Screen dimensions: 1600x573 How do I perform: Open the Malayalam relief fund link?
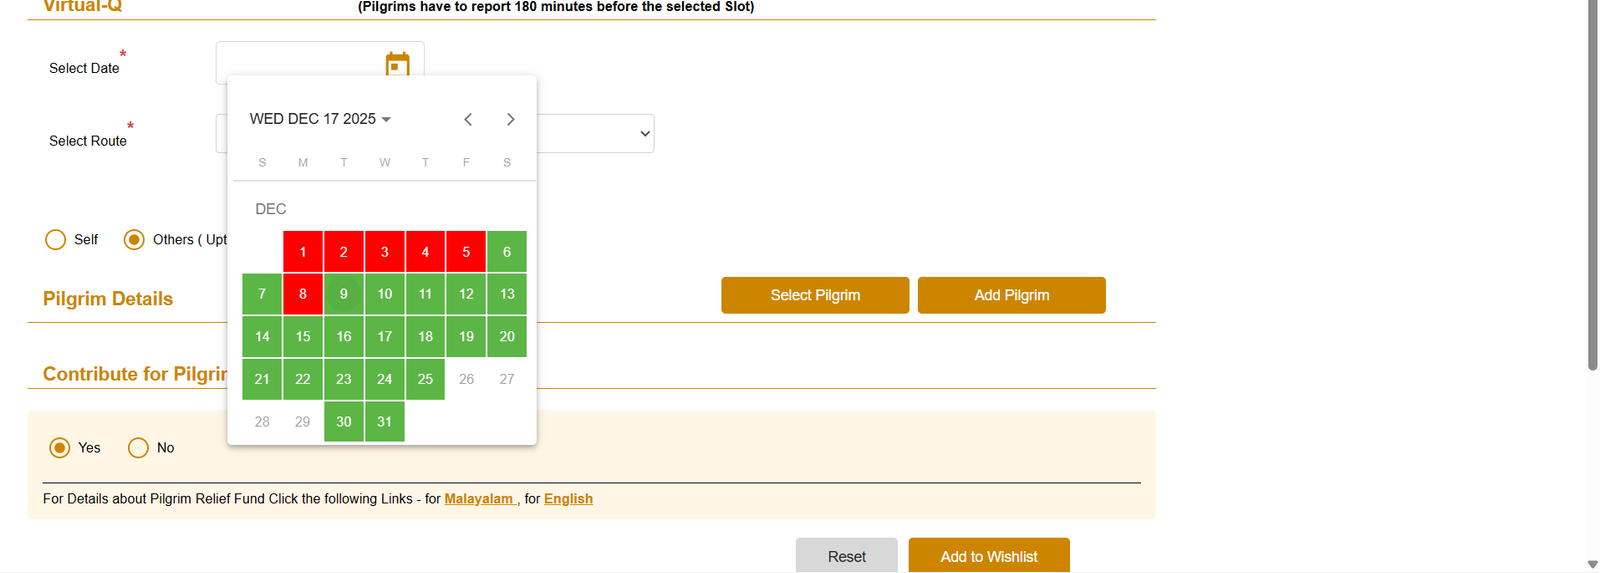coord(479,499)
